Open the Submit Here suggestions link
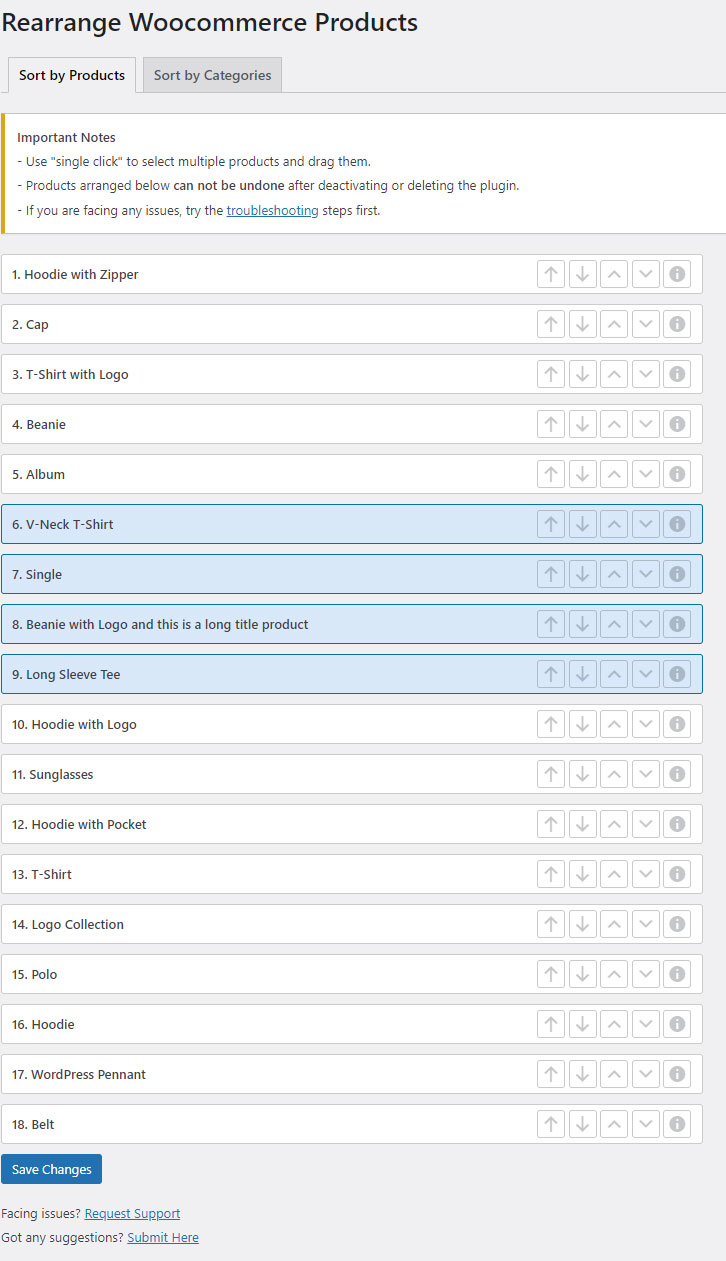726x1261 pixels. pyautogui.click(x=163, y=1237)
